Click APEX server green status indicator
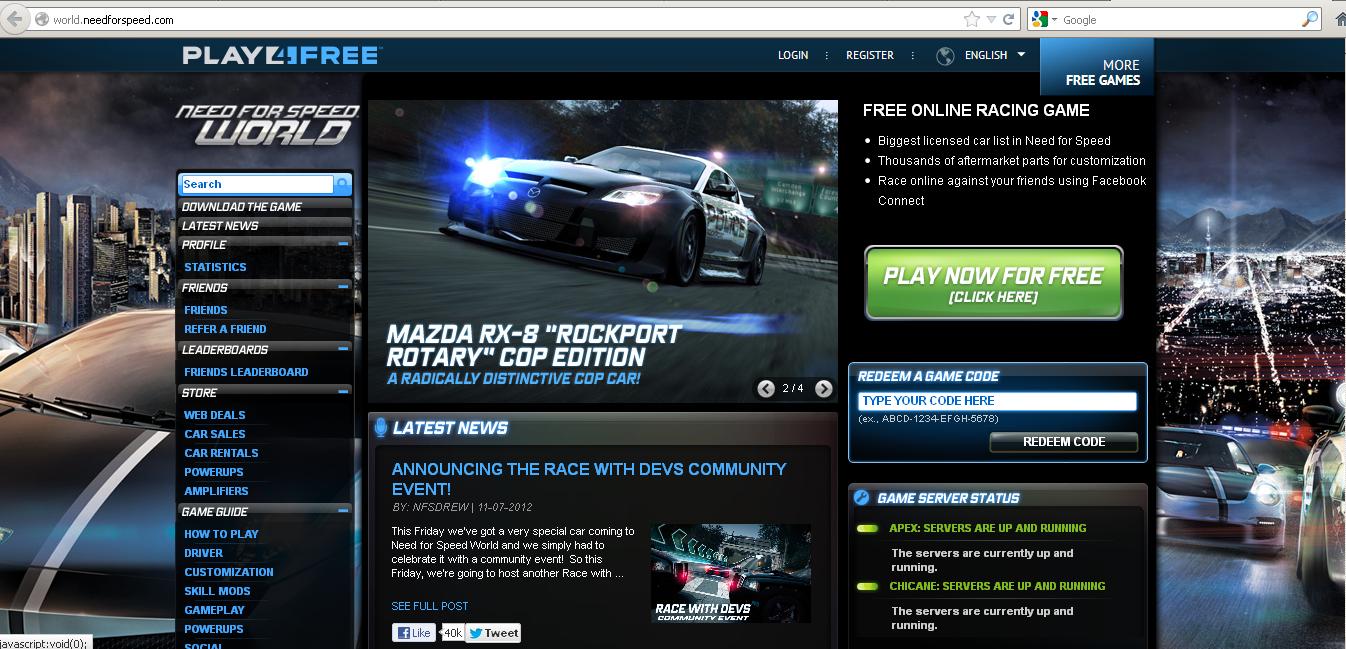This screenshot has height=649, width=1346. [868, 528]
